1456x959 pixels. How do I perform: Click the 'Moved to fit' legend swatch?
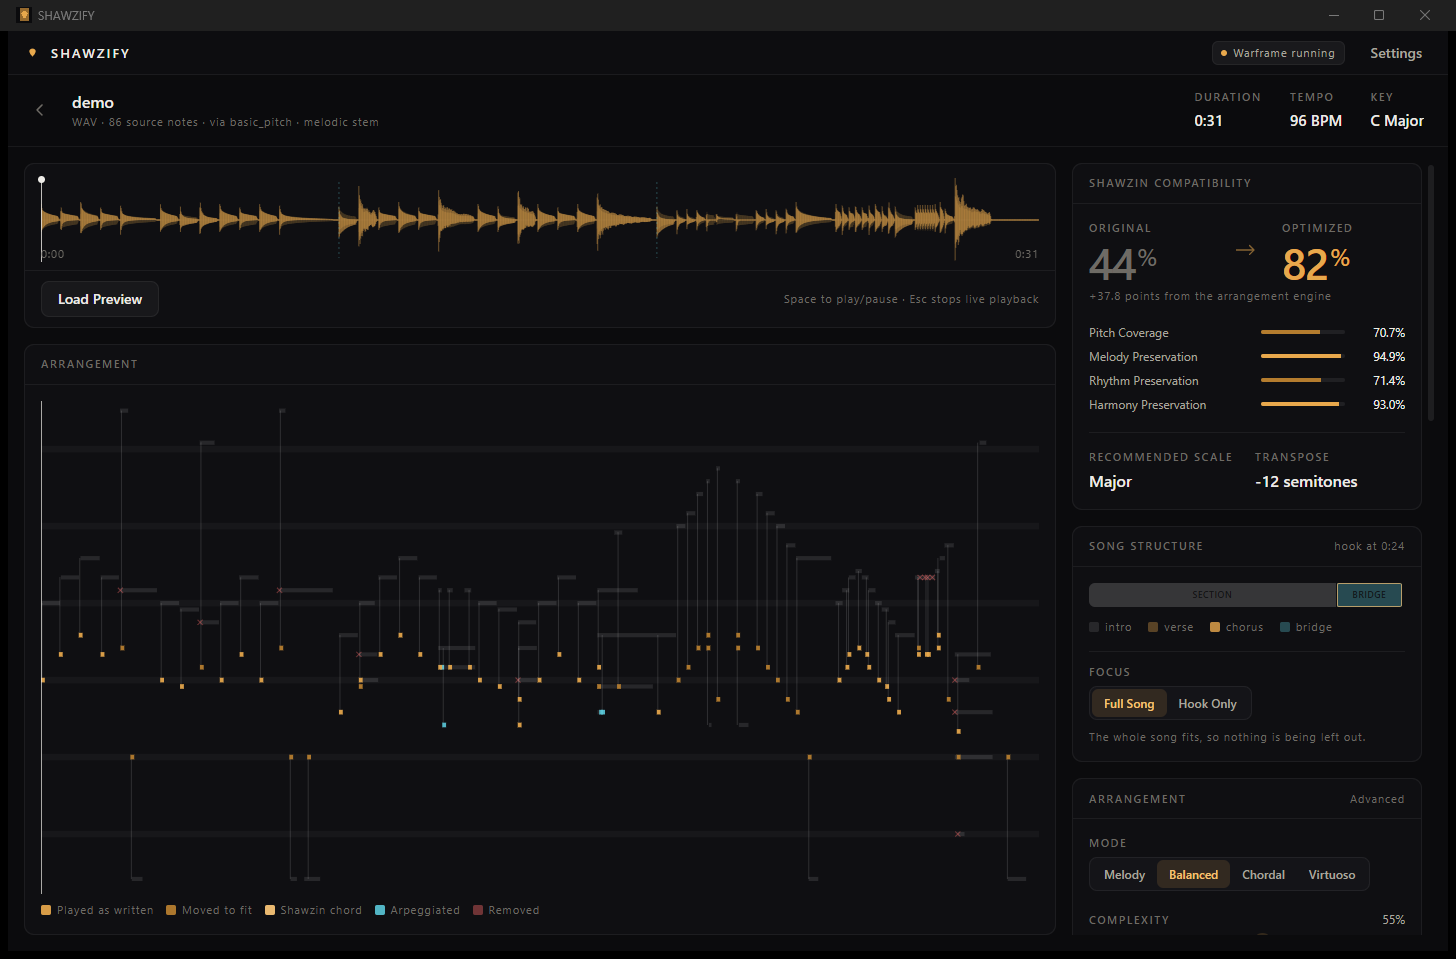(171, 910)
